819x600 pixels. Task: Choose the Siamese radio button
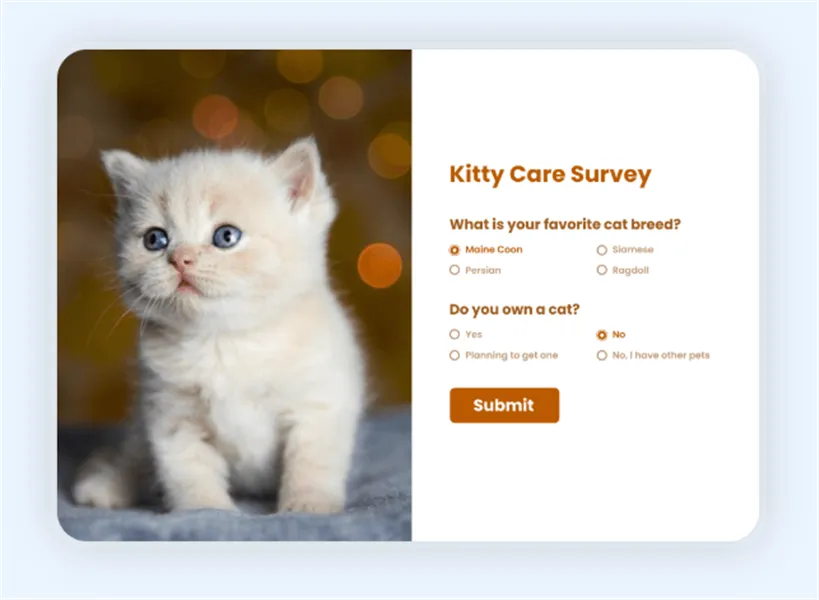pos(602,250)
